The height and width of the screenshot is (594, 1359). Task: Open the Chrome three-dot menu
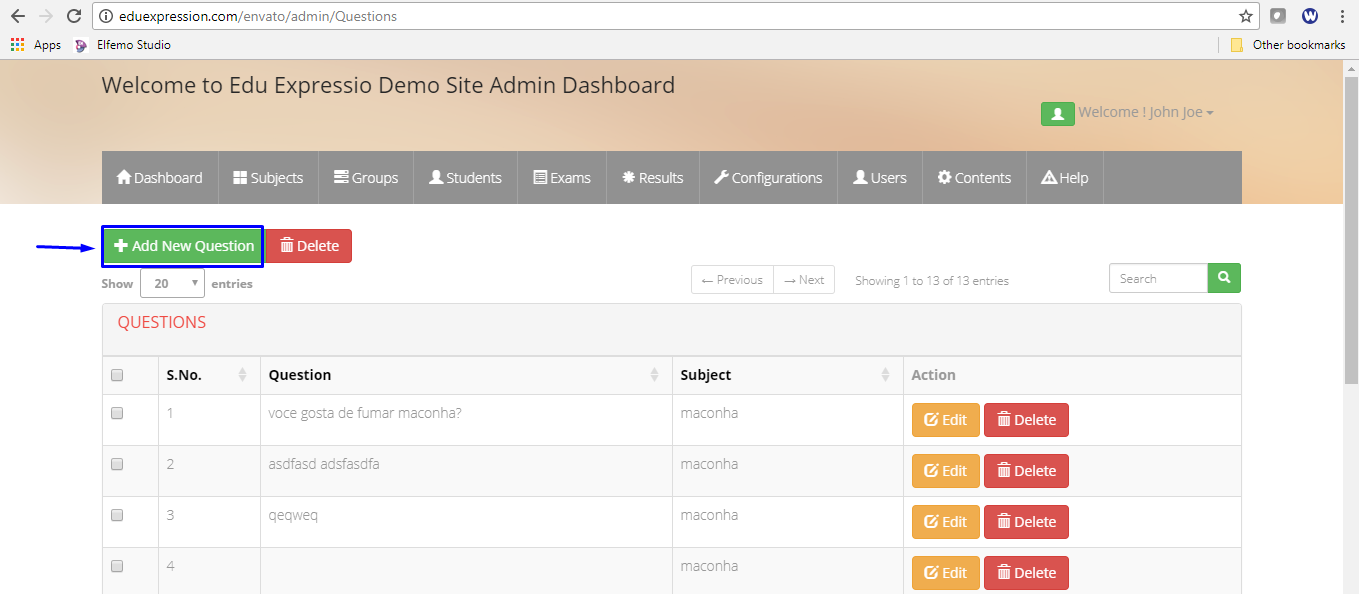(x=1342, y=16)
